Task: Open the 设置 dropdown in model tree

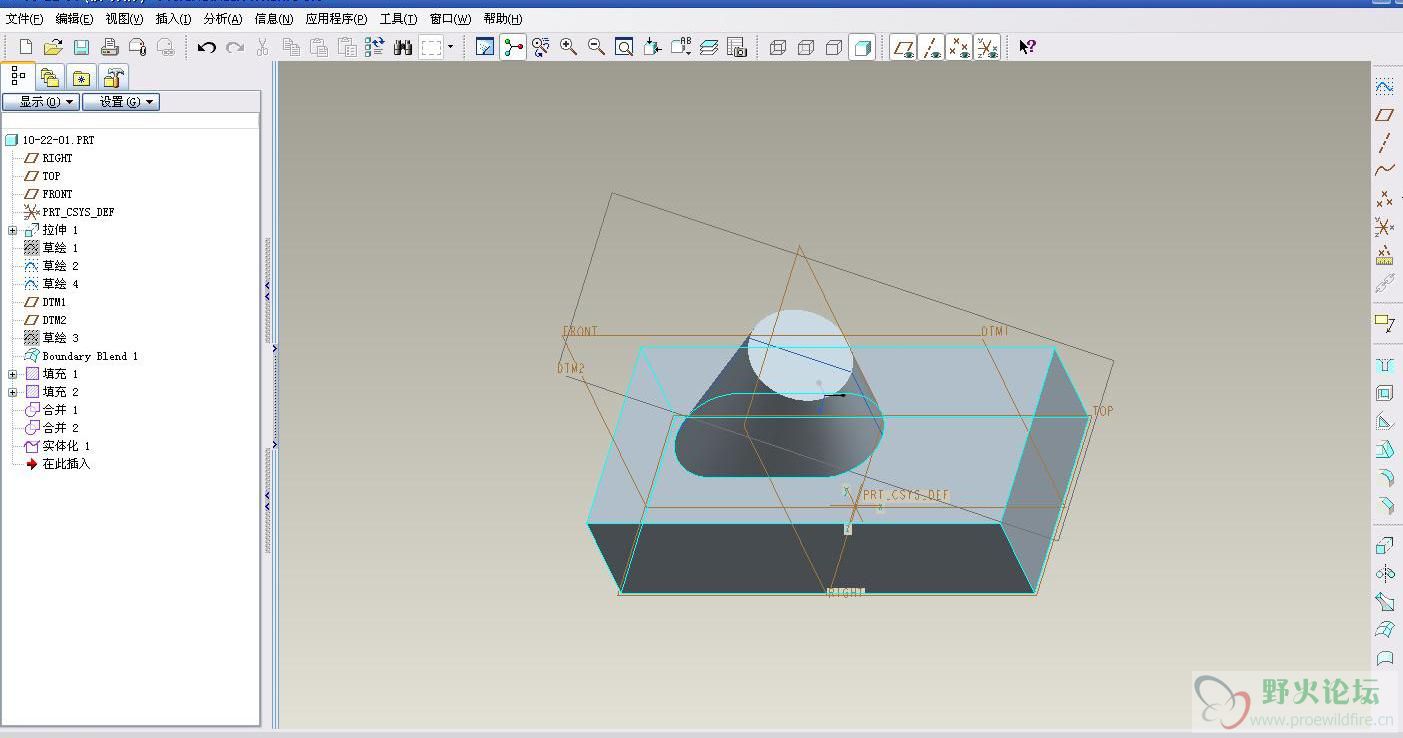Action: [121, 102]
